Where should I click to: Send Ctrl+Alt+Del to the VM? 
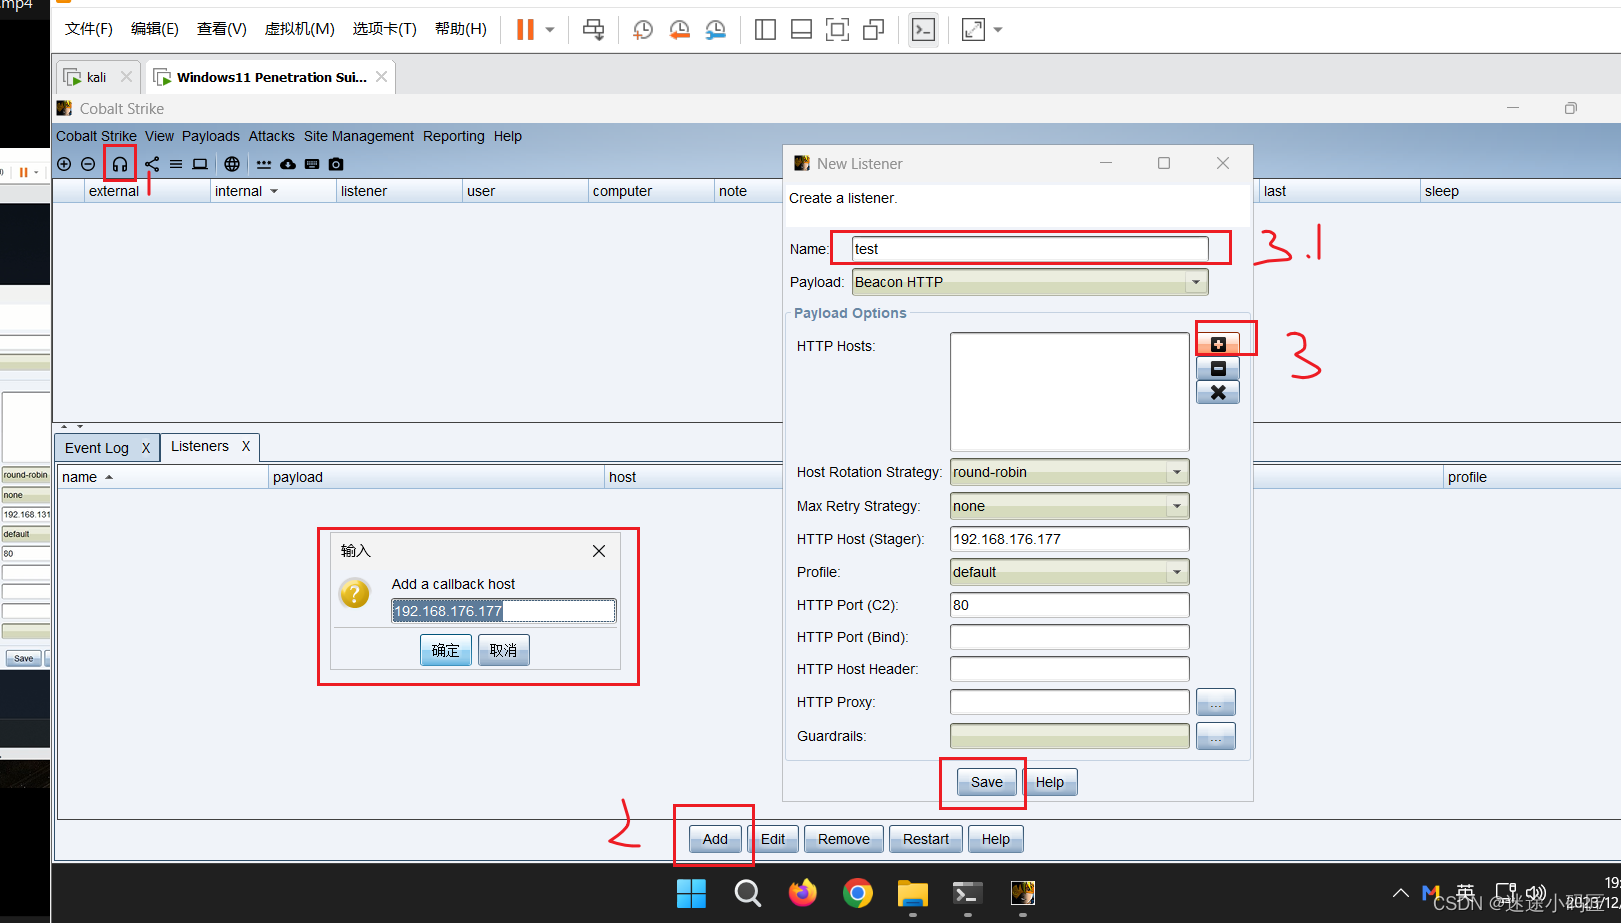(x=593, y=30)
